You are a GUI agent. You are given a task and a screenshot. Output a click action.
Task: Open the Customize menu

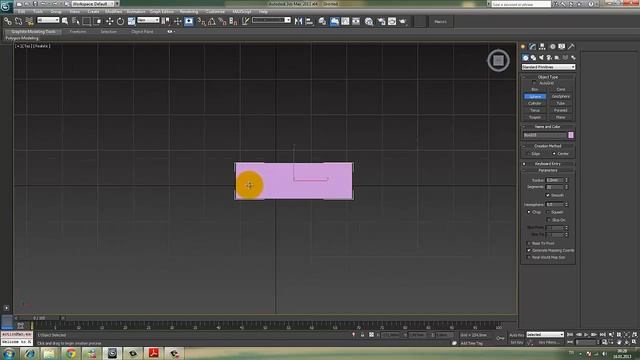click(x=215, y=11)
